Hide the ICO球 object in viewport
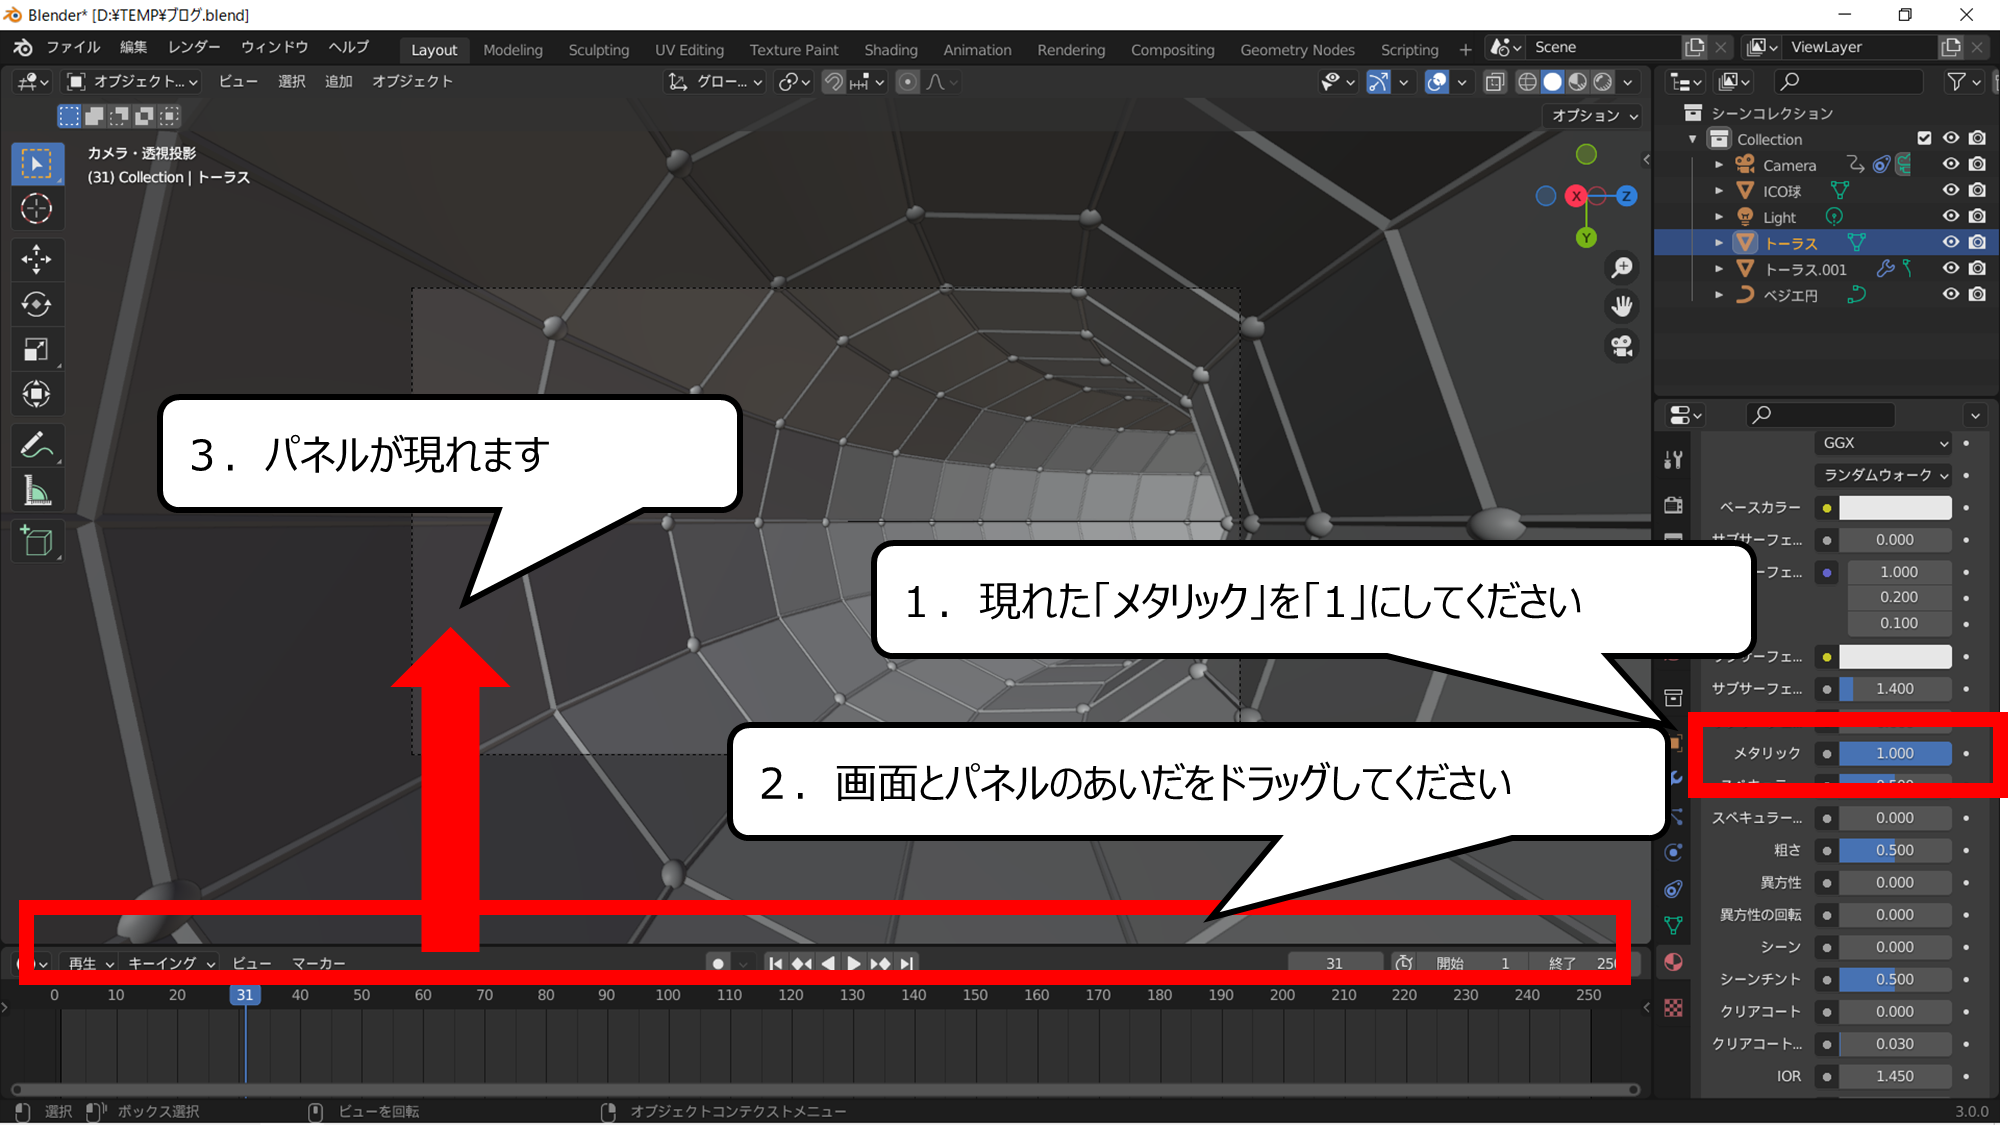2008x1125 pixels. click(x=1950, y=190)
